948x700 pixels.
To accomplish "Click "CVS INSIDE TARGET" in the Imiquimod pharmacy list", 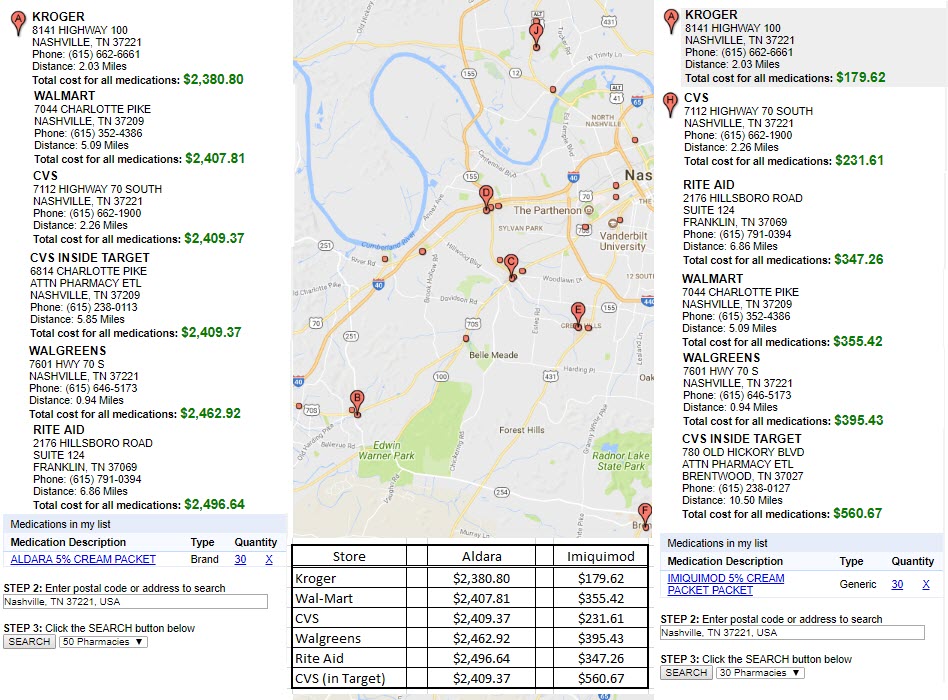I will tap(741, 439).
